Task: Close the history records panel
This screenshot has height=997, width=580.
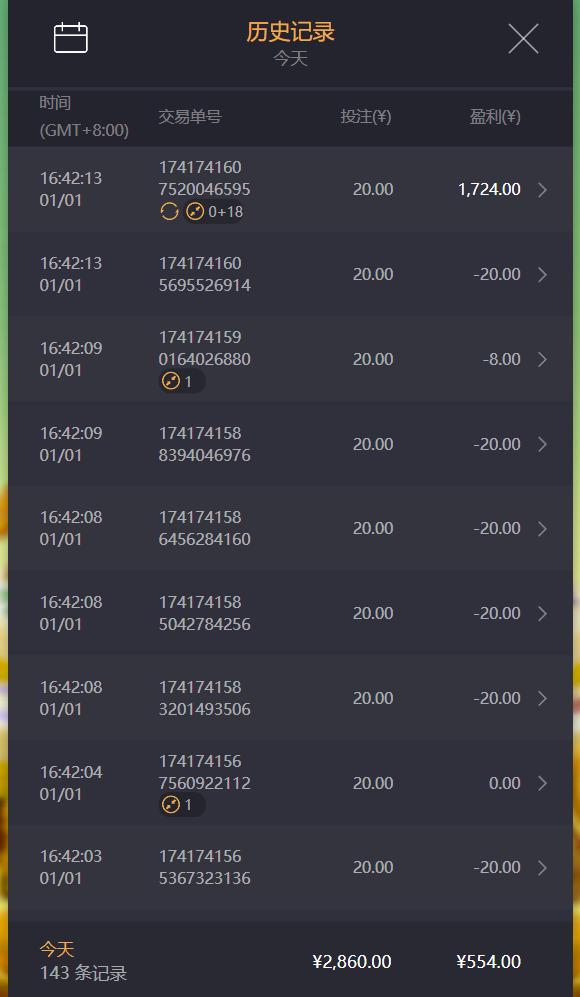Action: click(x=523, y=39)
